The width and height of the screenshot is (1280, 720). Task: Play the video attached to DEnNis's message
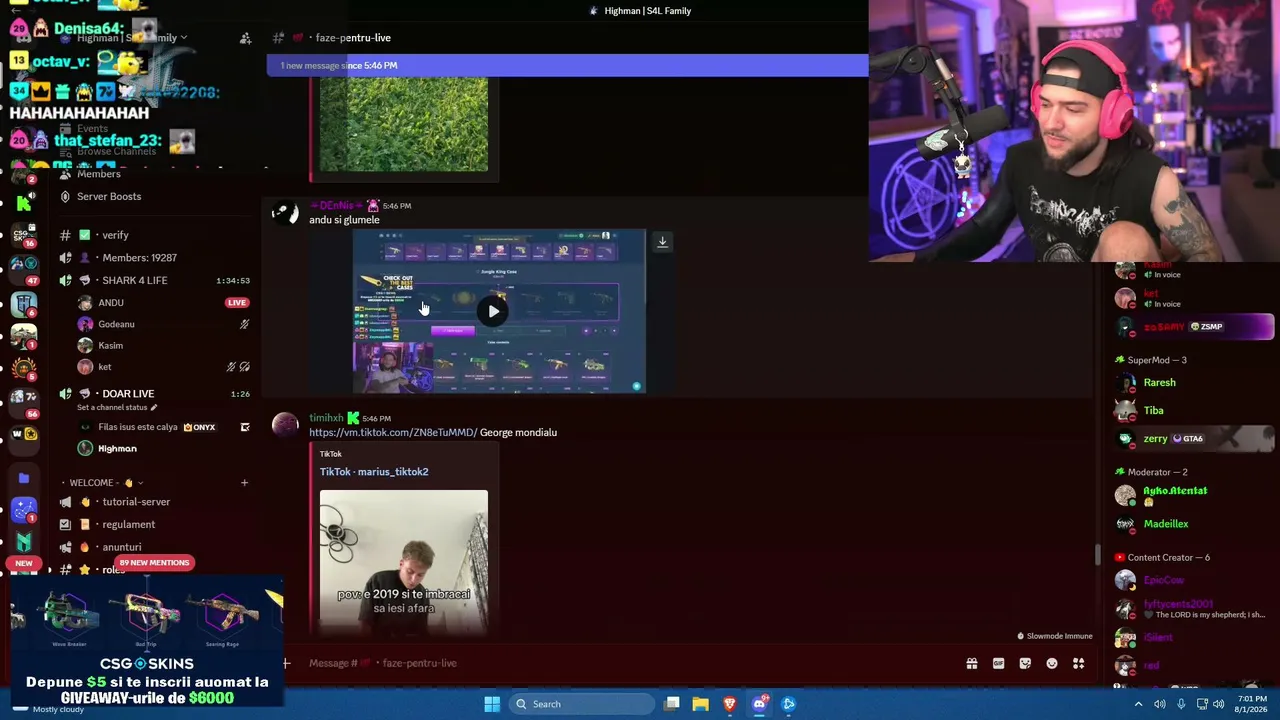(494, 311)
